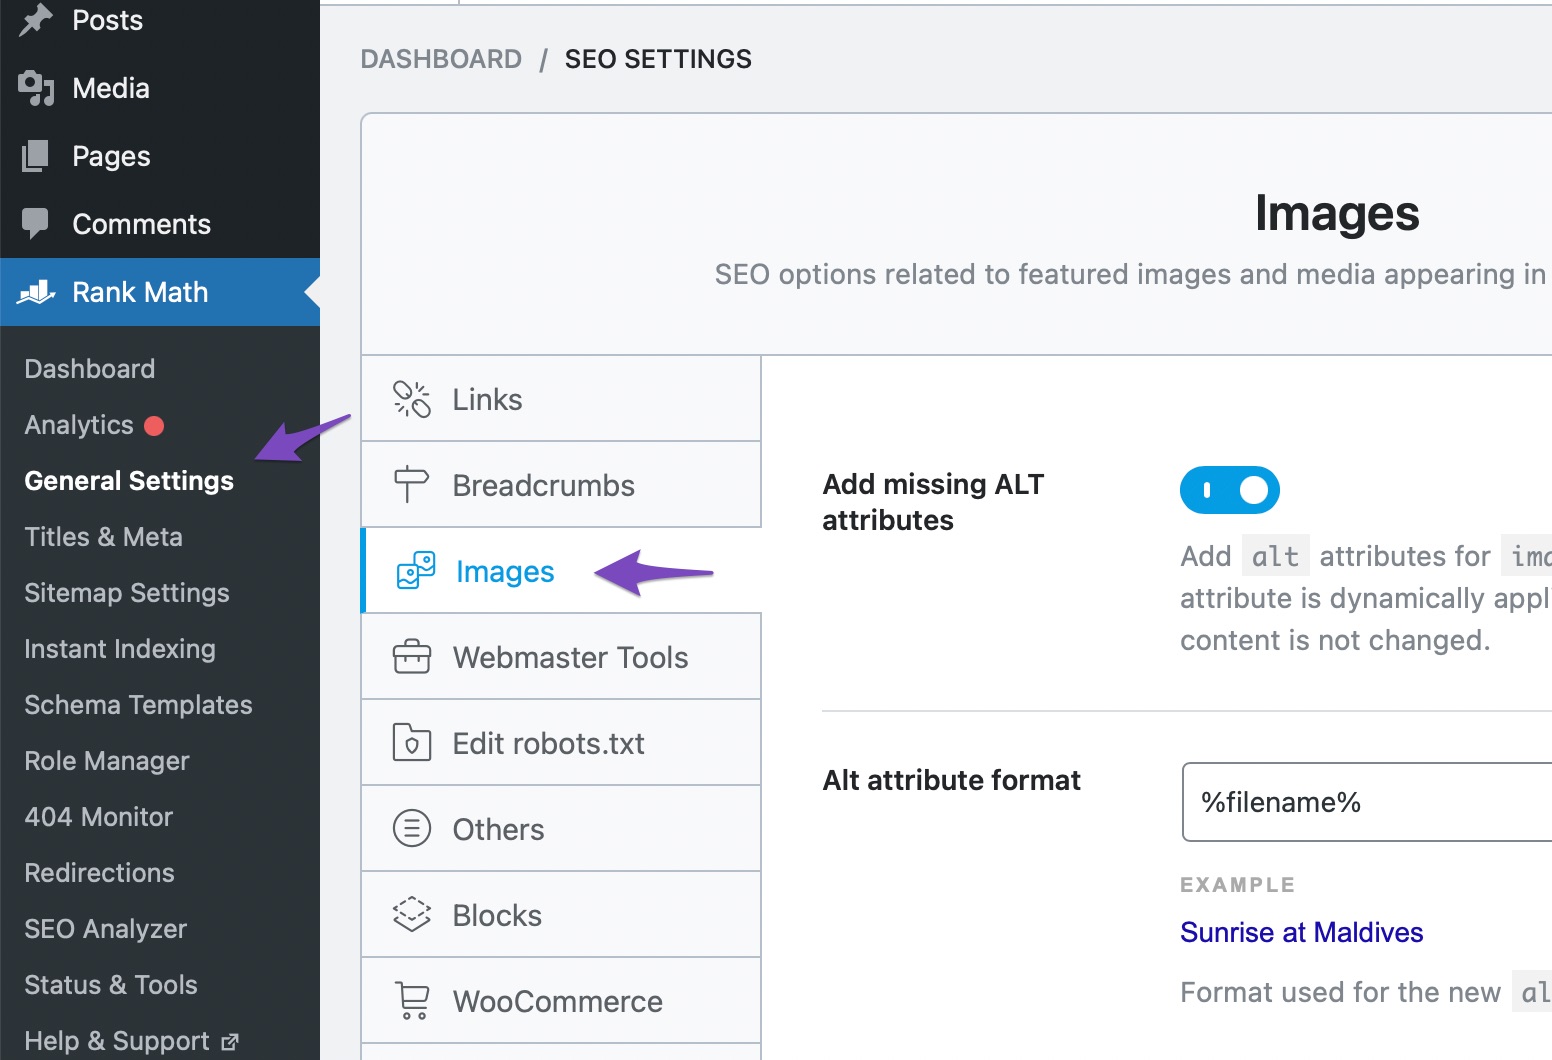The height and width of the screenshot is (1060, 1552).
Task: Click the Others list icon
Action: (x=412, y=829)
